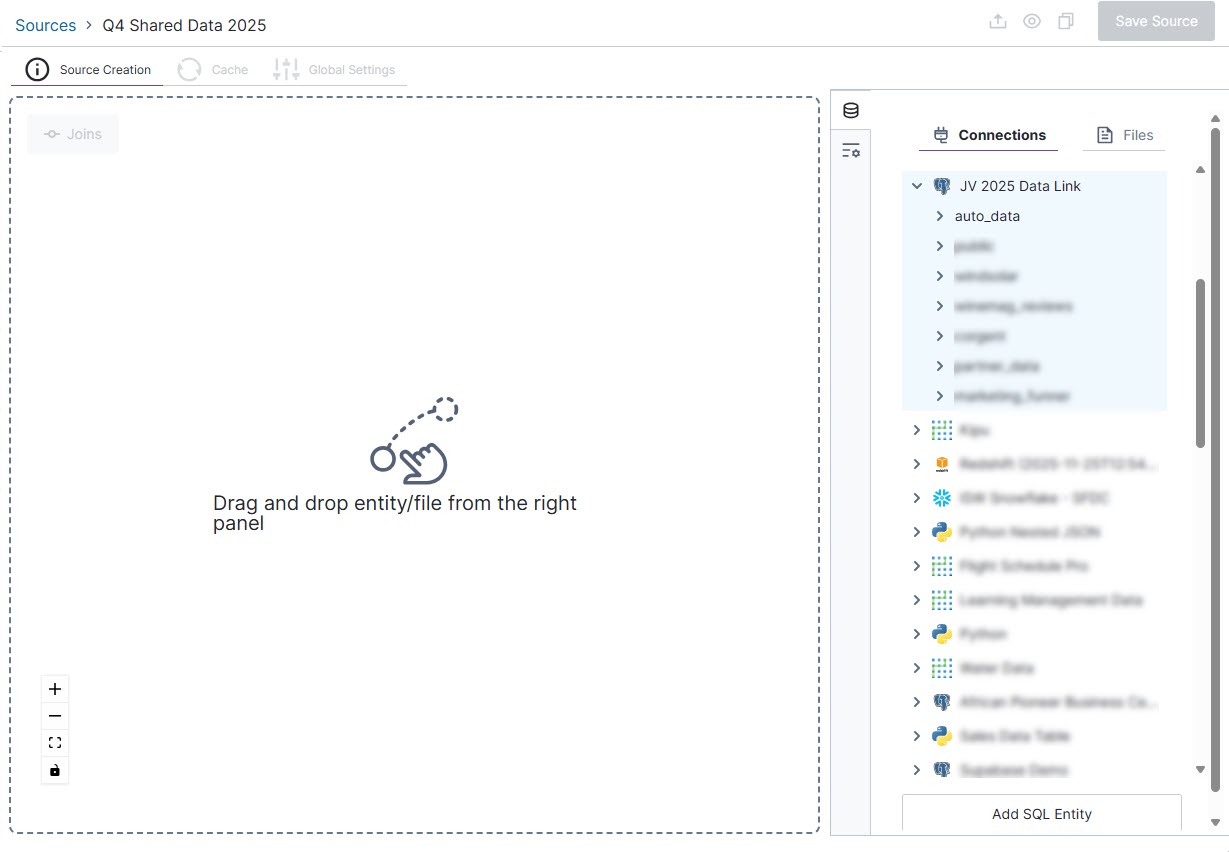Zoom out on the canvas with minus icon
This screenshot has width=1229, height=852.
pyautogui.click(x=55, y=716)
